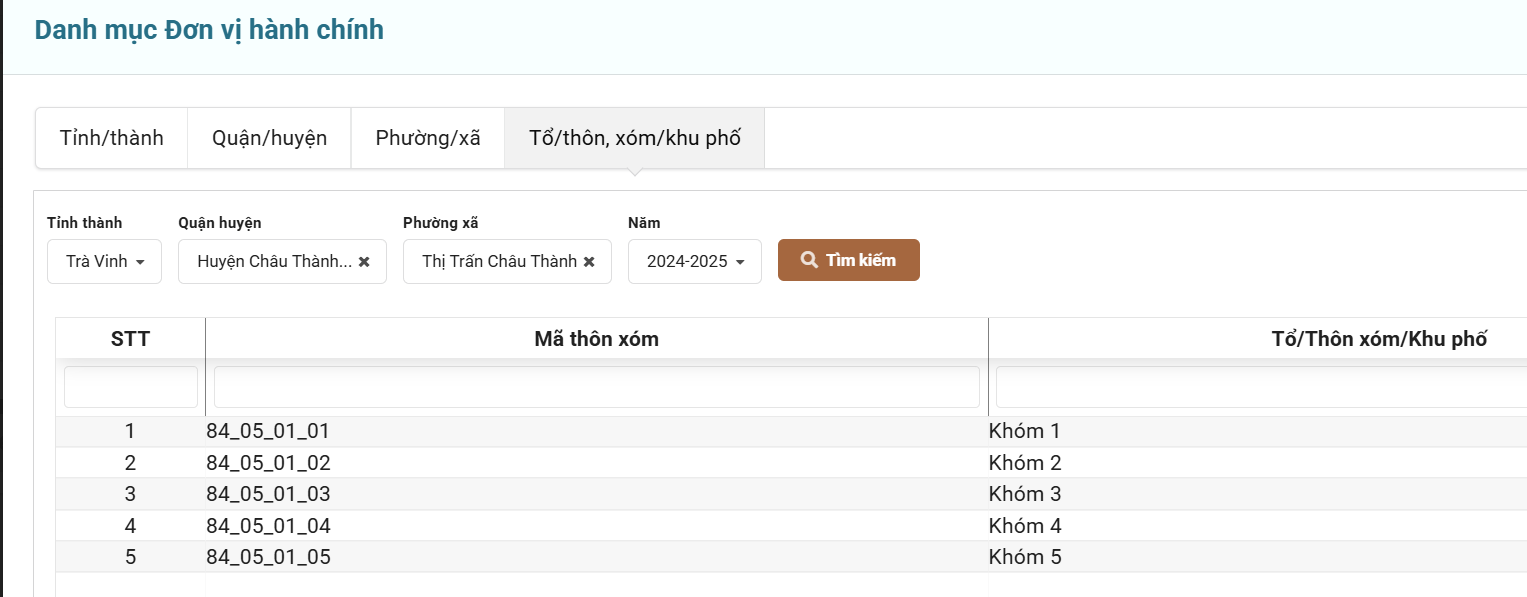Open the Quận huyện combo box
This screenshot has width=1527, height=597.
[274, 262]
